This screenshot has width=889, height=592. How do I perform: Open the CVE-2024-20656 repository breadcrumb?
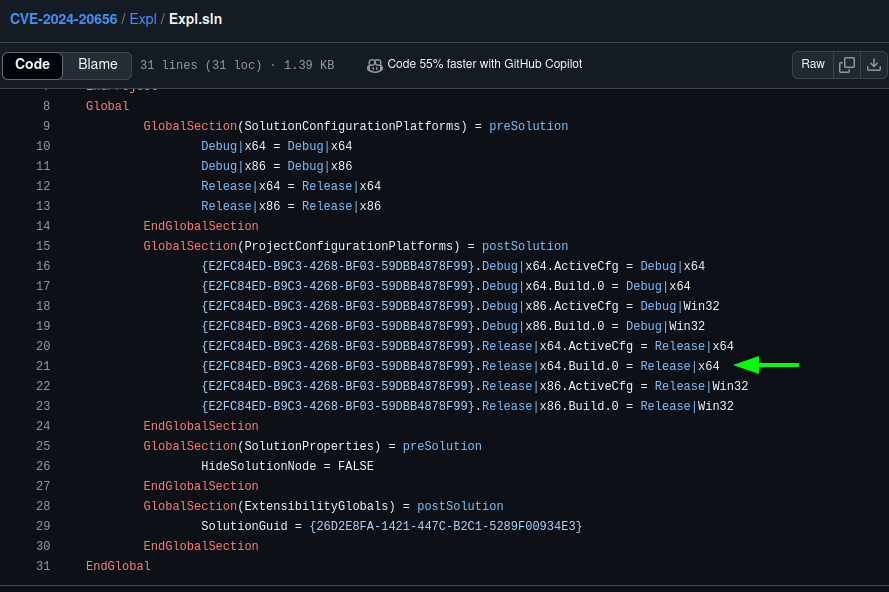pos(63,19)
